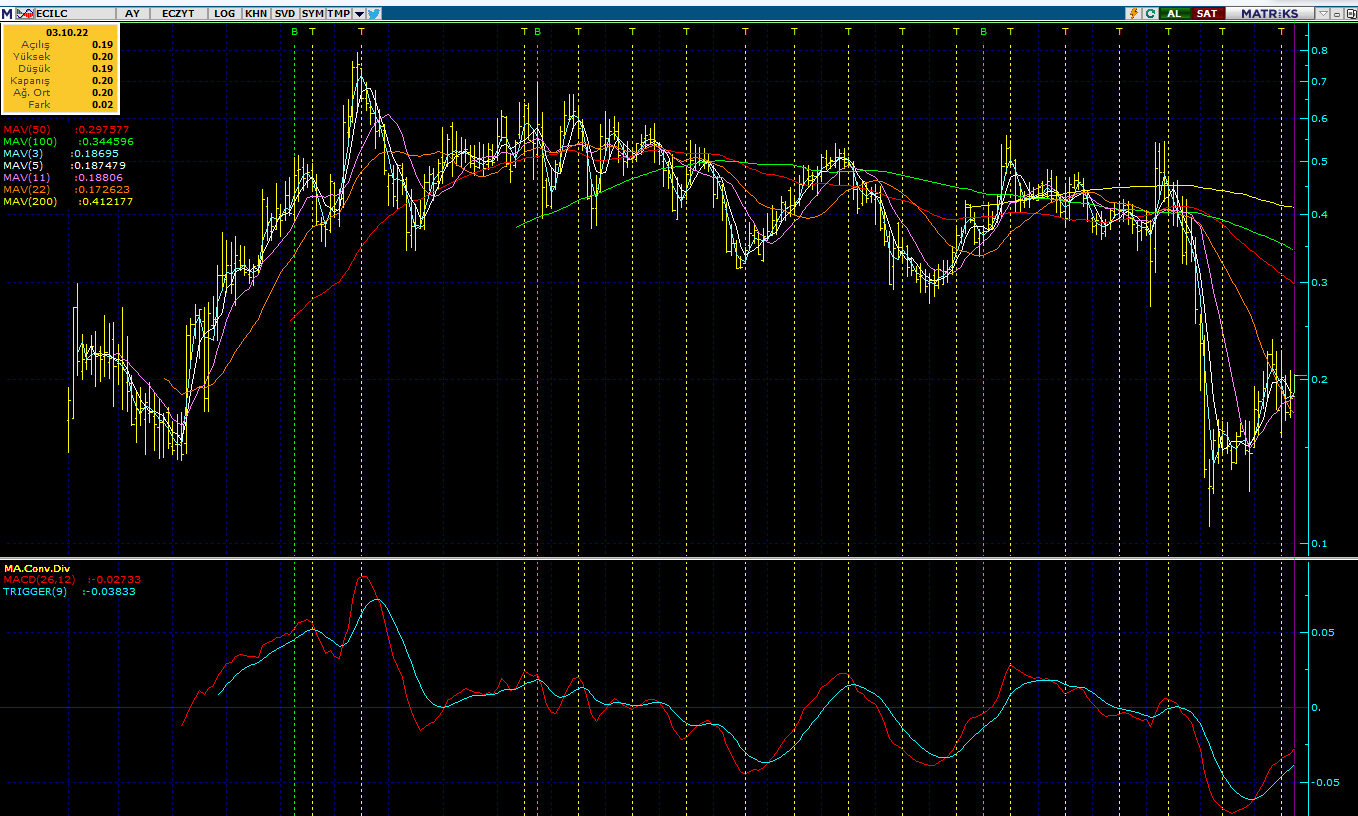Click the MA.Conv.Div panel title
The height and width of the screenshot is (816, 1358).
pos(37,568)
